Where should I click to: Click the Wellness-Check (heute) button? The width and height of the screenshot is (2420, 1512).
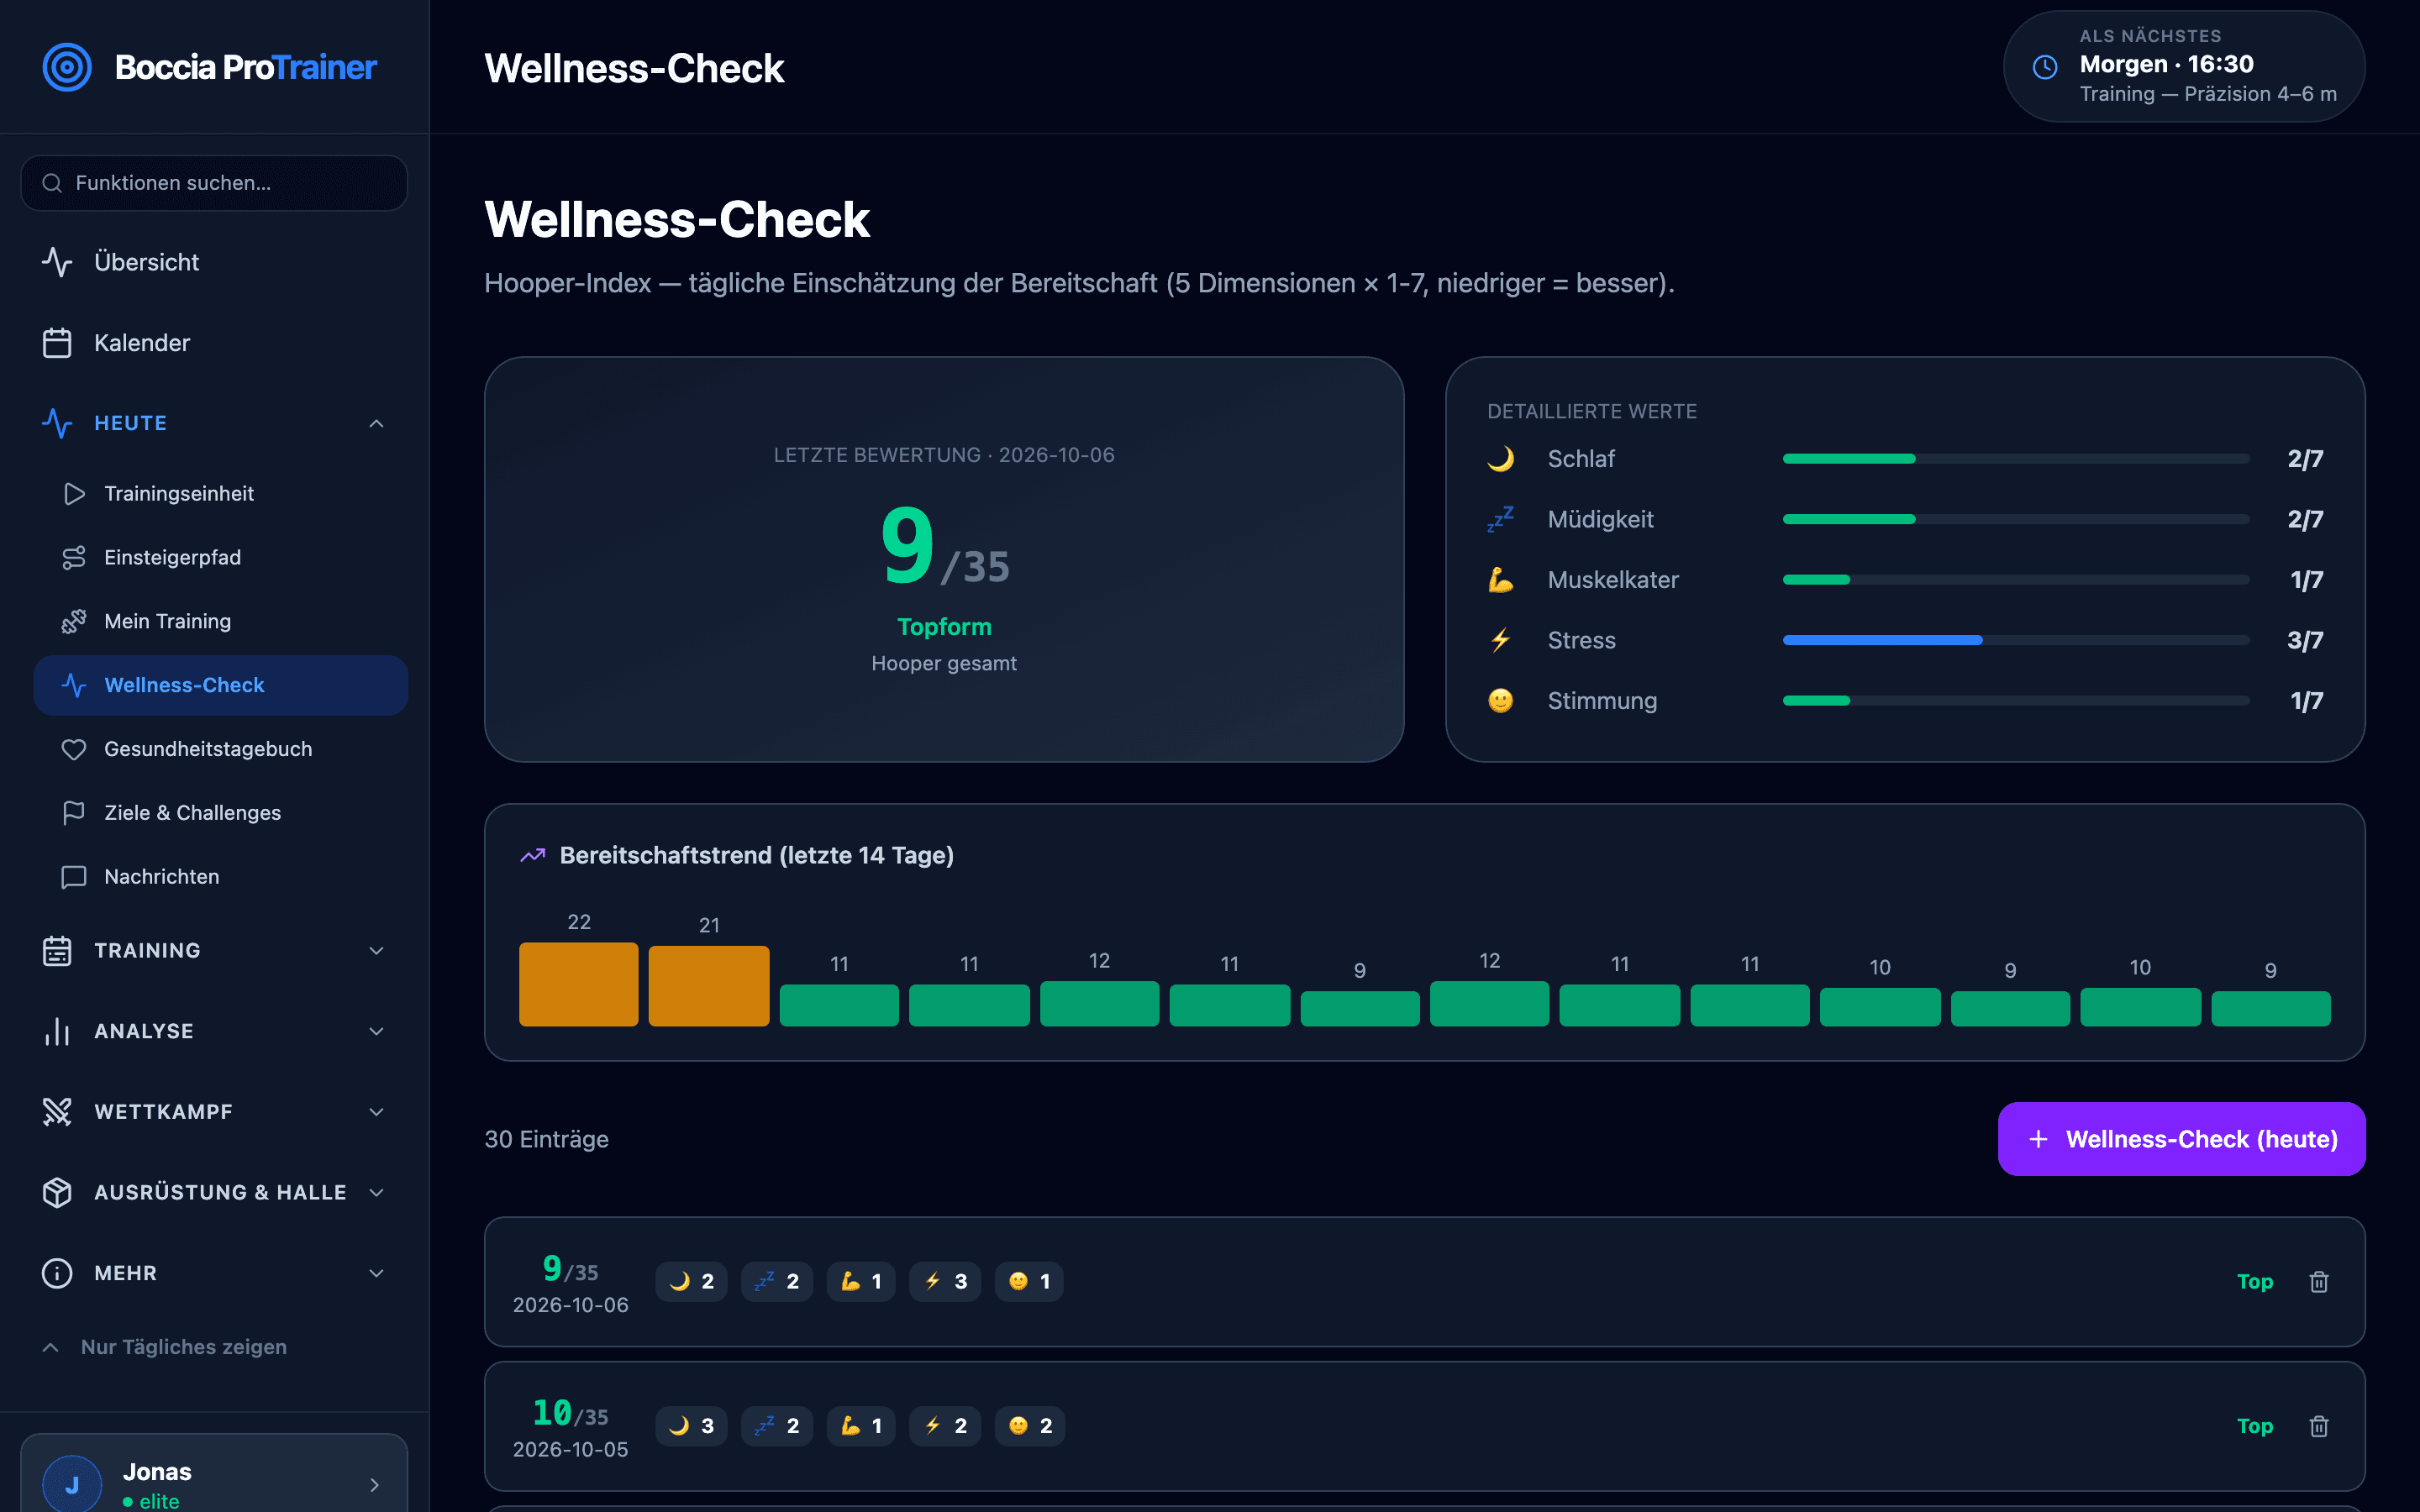[x=2181, y=1139]
